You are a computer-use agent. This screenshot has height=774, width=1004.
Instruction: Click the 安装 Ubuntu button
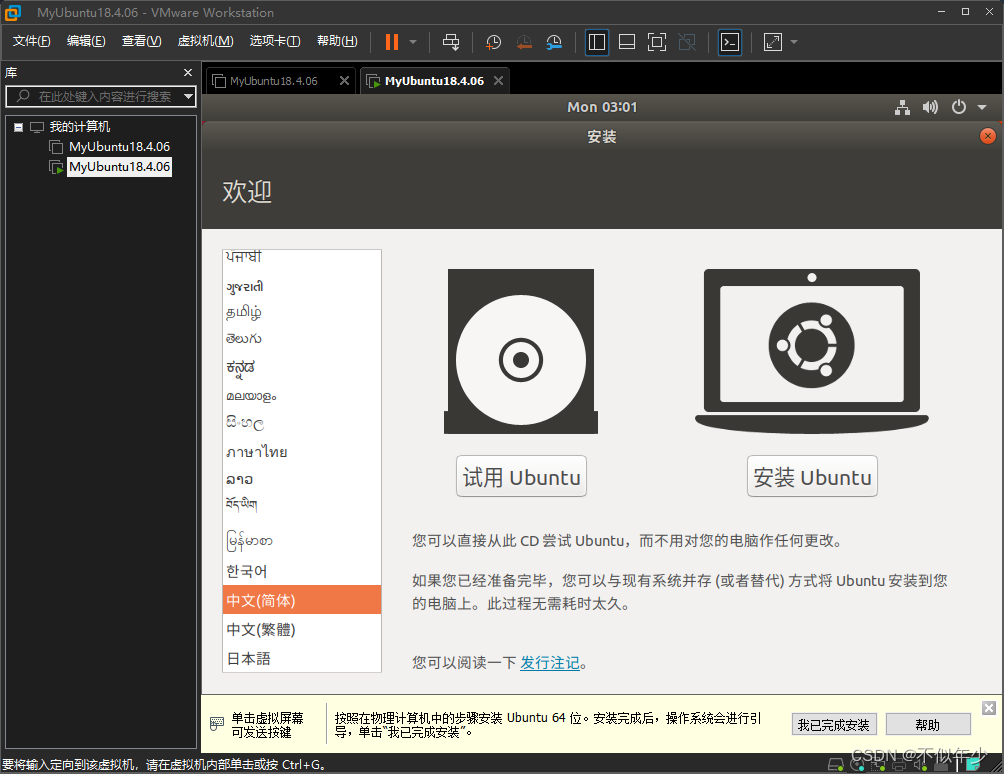812,476
